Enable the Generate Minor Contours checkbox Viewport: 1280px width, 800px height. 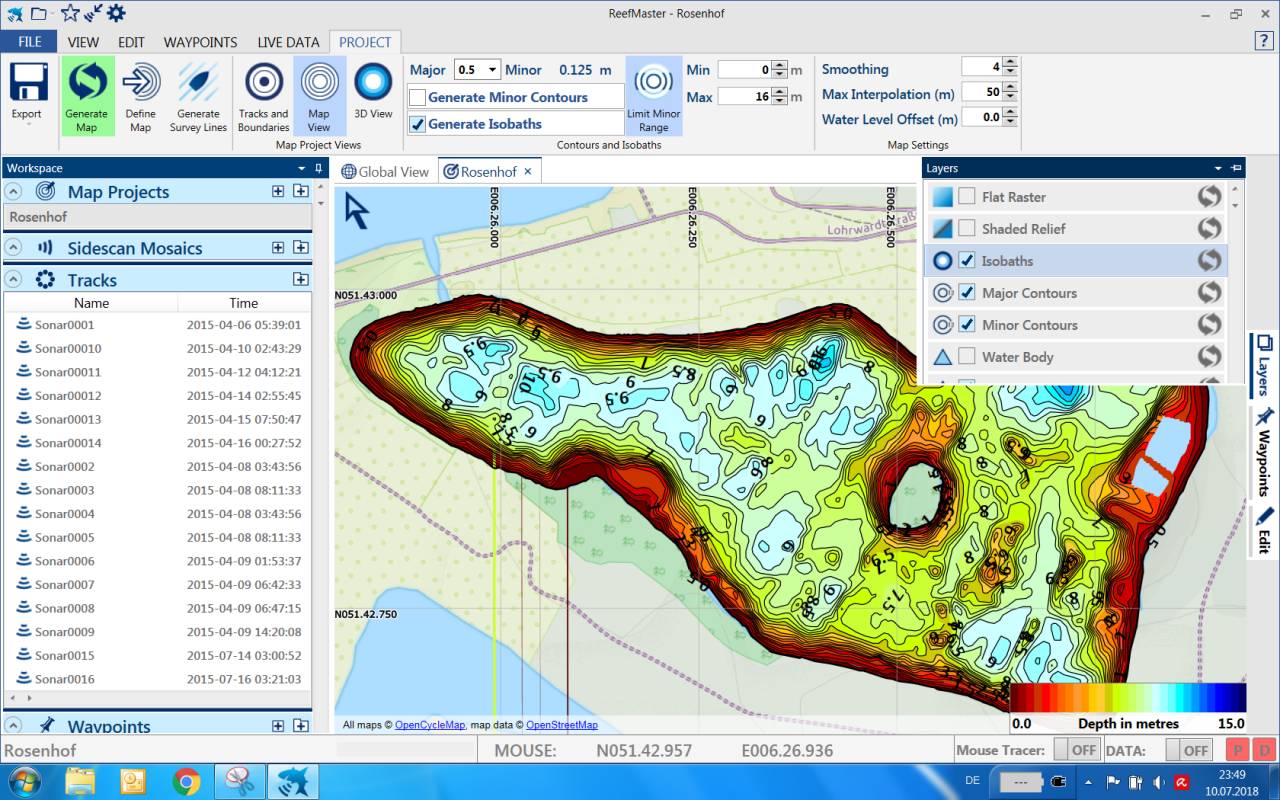click(418, 98)
